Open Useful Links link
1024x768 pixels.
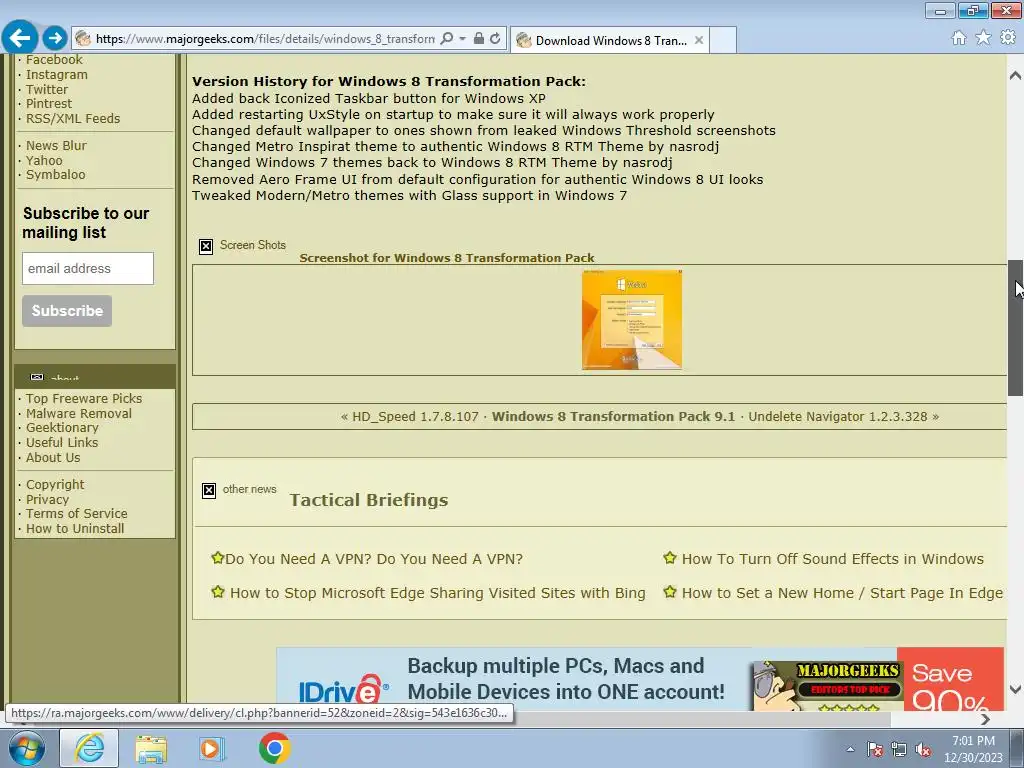coord(62,443)
